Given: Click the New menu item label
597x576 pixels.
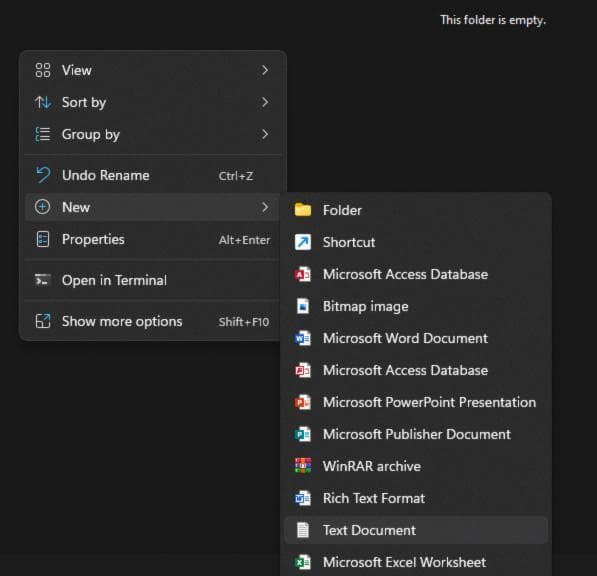Looking at the screenshot, I should pyautogui.click(x=76, y=207).
